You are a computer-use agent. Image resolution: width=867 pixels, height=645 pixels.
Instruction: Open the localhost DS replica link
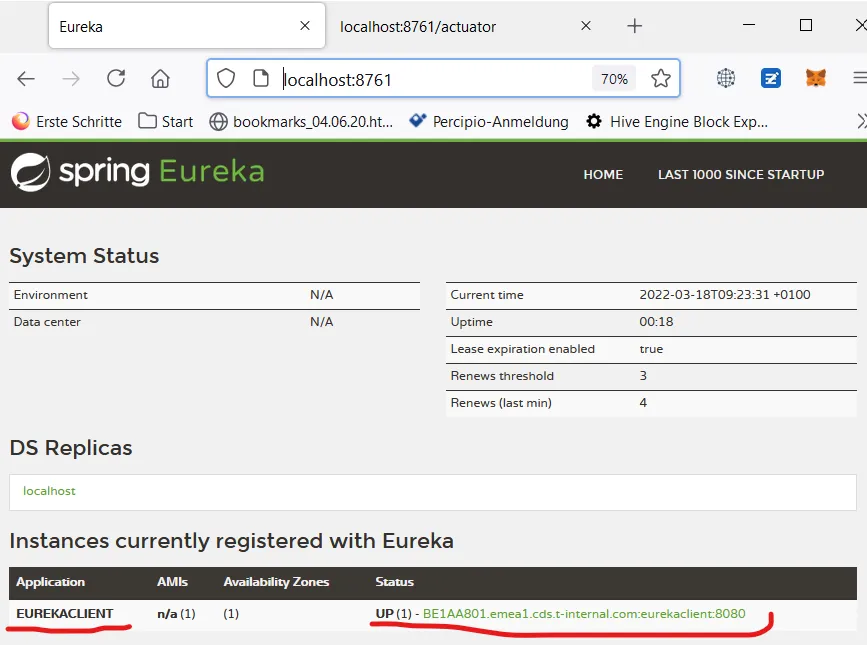[49, 491]
